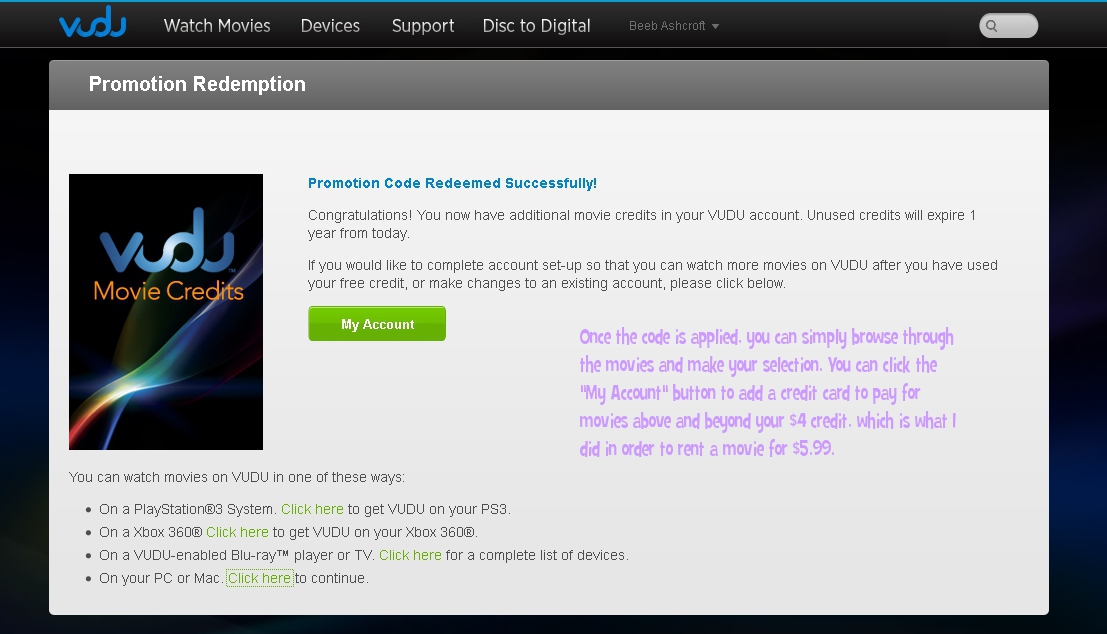Screen dimensions: 1107x634
Task: Click the search magnifier icon
Action: 992,26
